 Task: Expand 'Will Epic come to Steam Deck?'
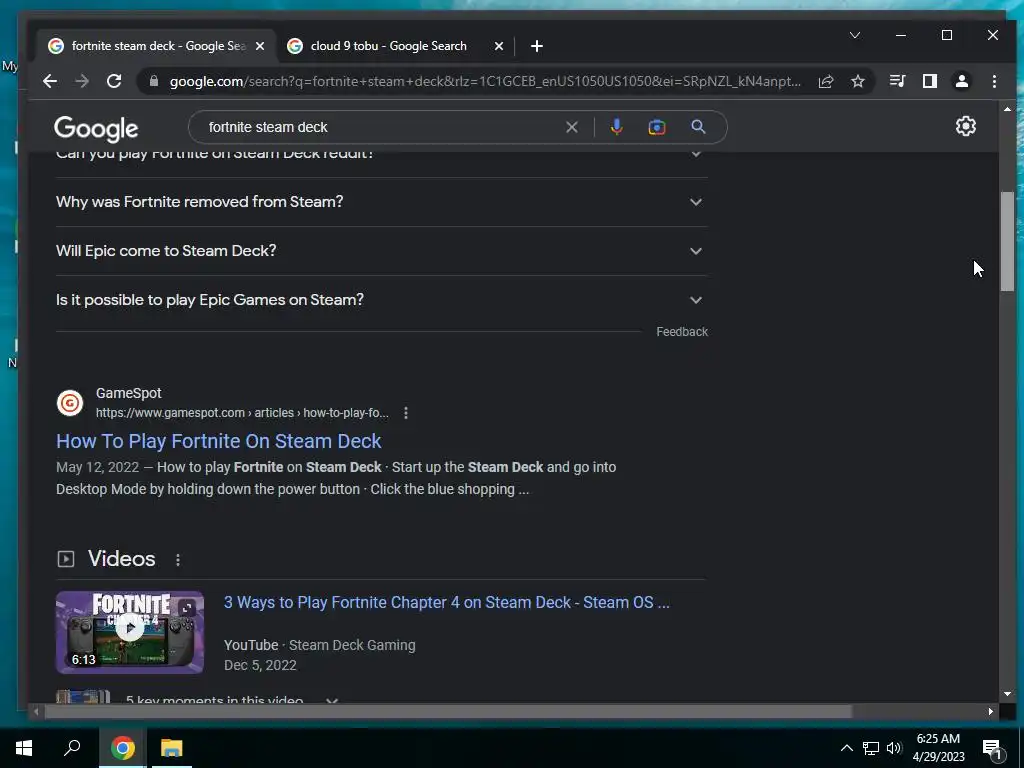coord(381,251)
